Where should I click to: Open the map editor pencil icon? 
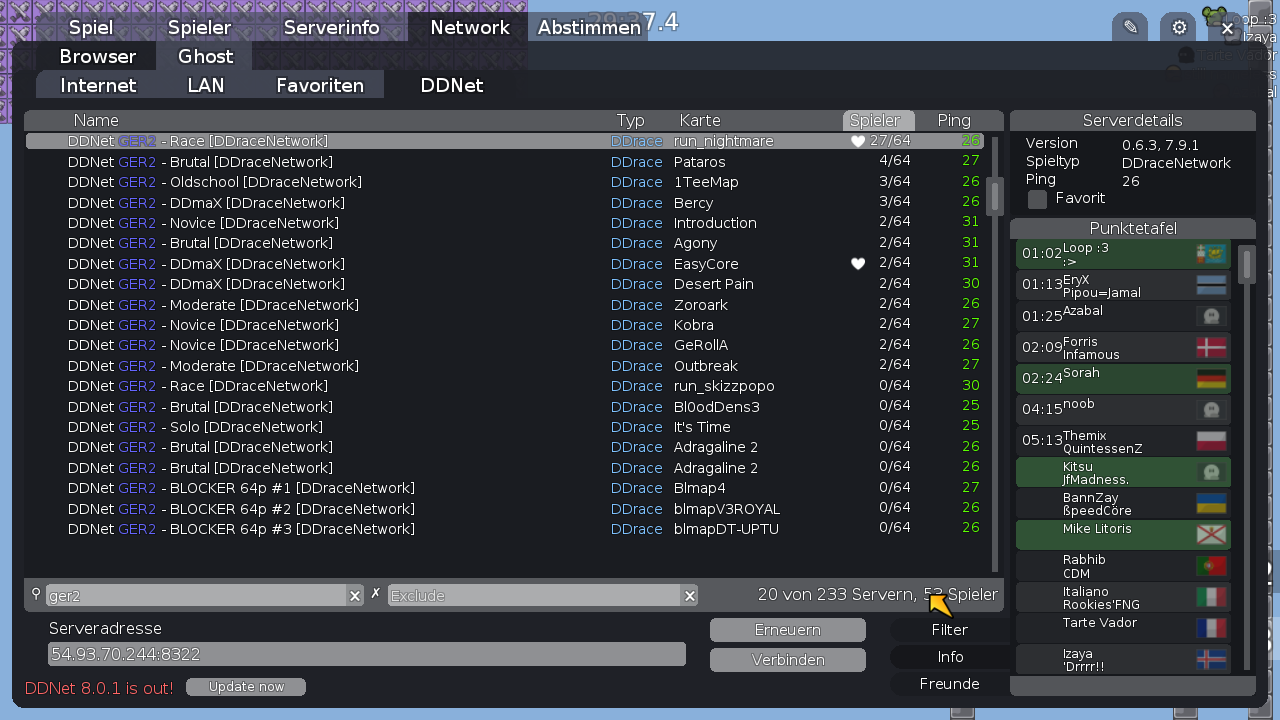pos(1129,27)
